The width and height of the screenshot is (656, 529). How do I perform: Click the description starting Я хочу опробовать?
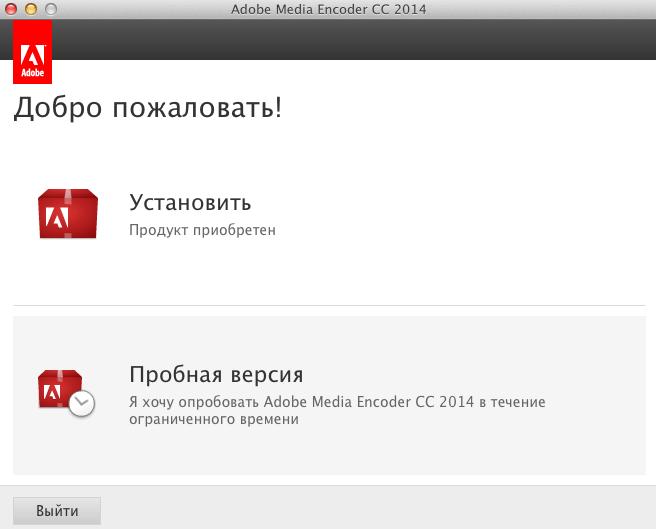click(x=337, y=410)
